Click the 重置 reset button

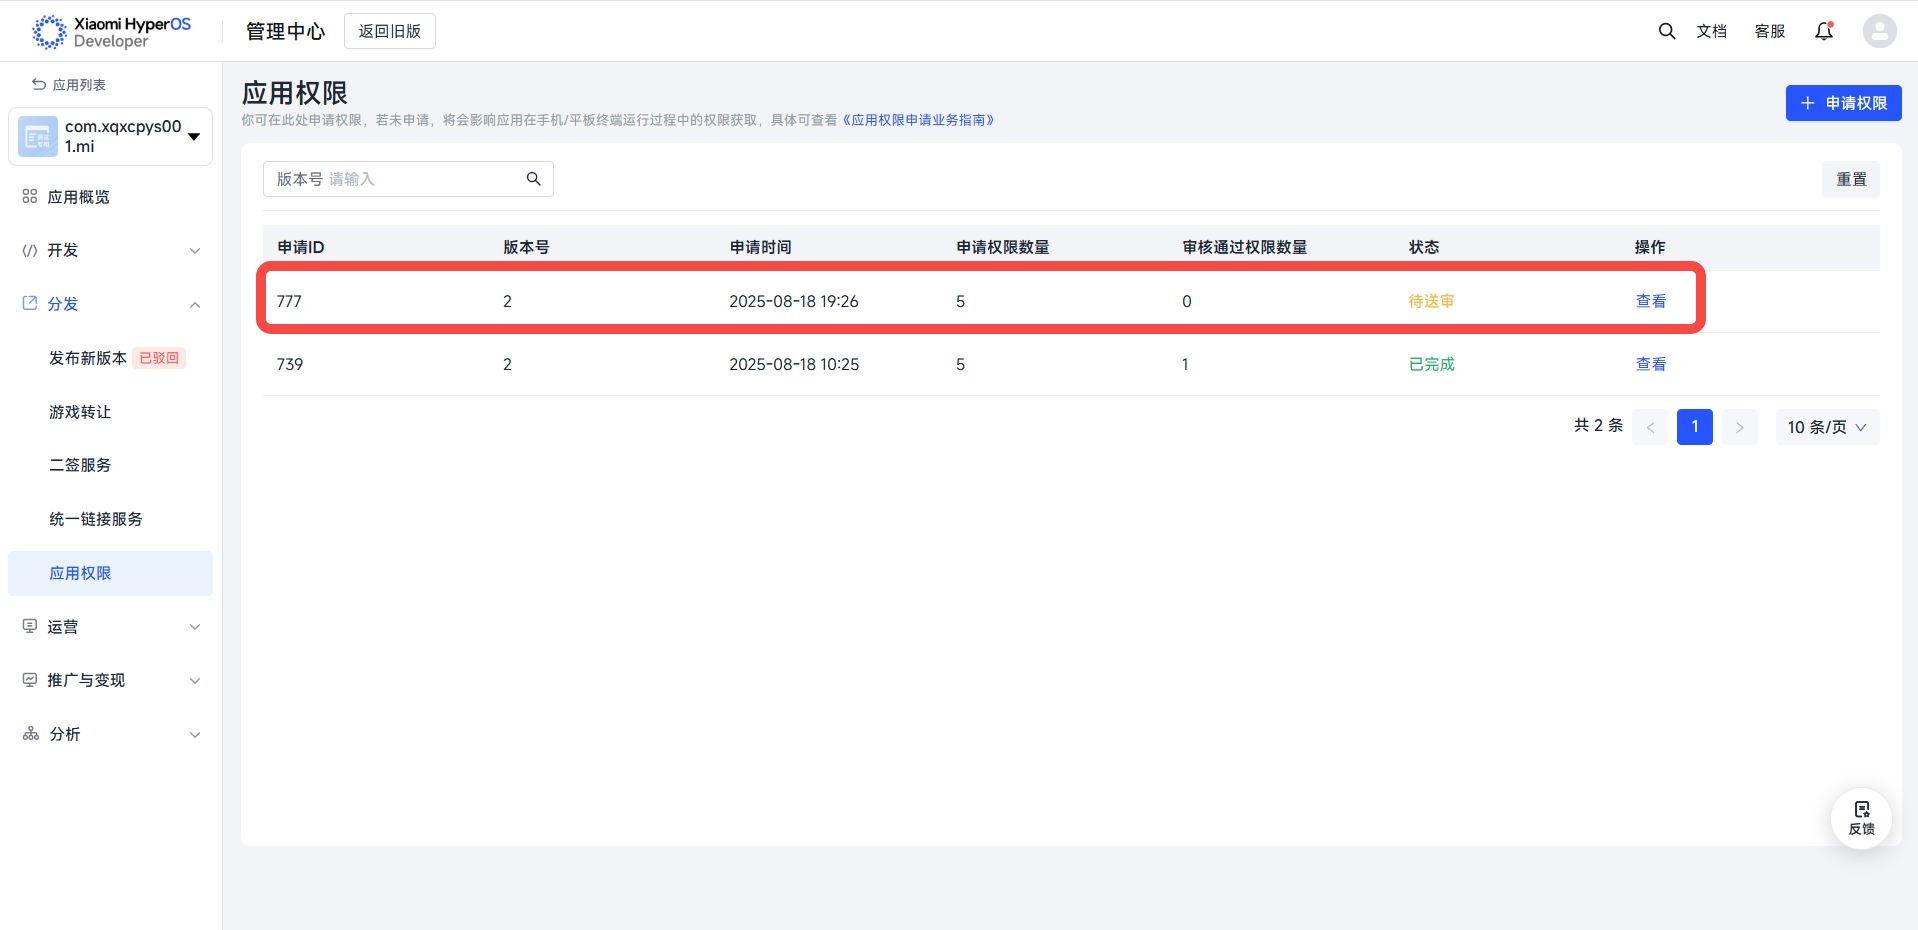click(x=1850, y=179)
